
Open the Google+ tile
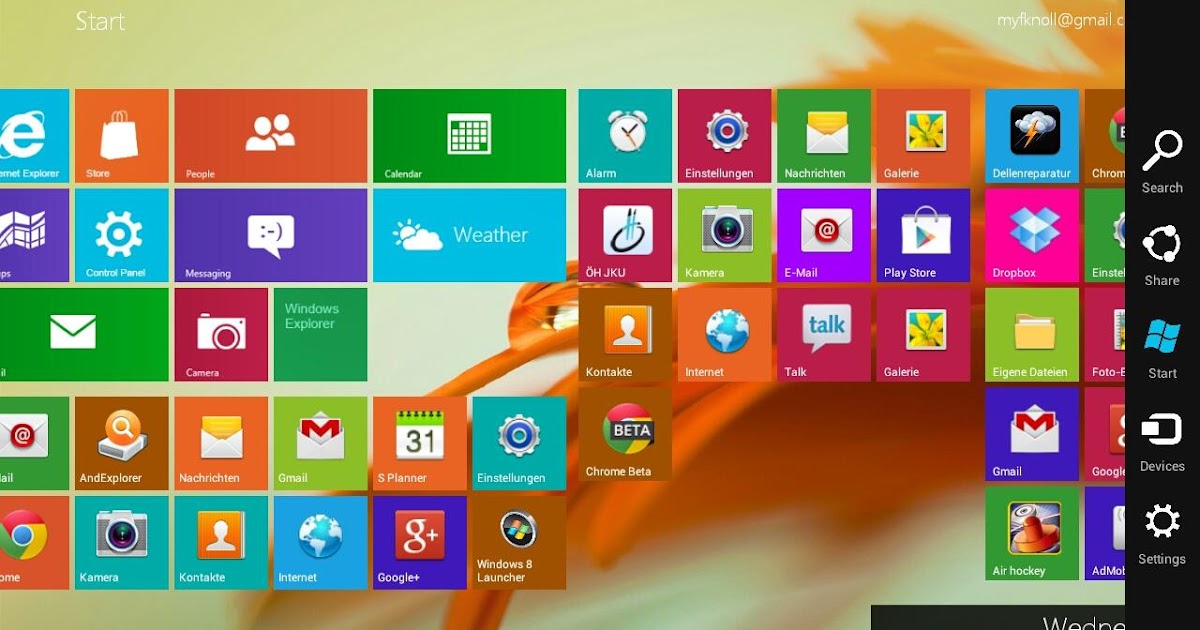(x=420, y=542)
